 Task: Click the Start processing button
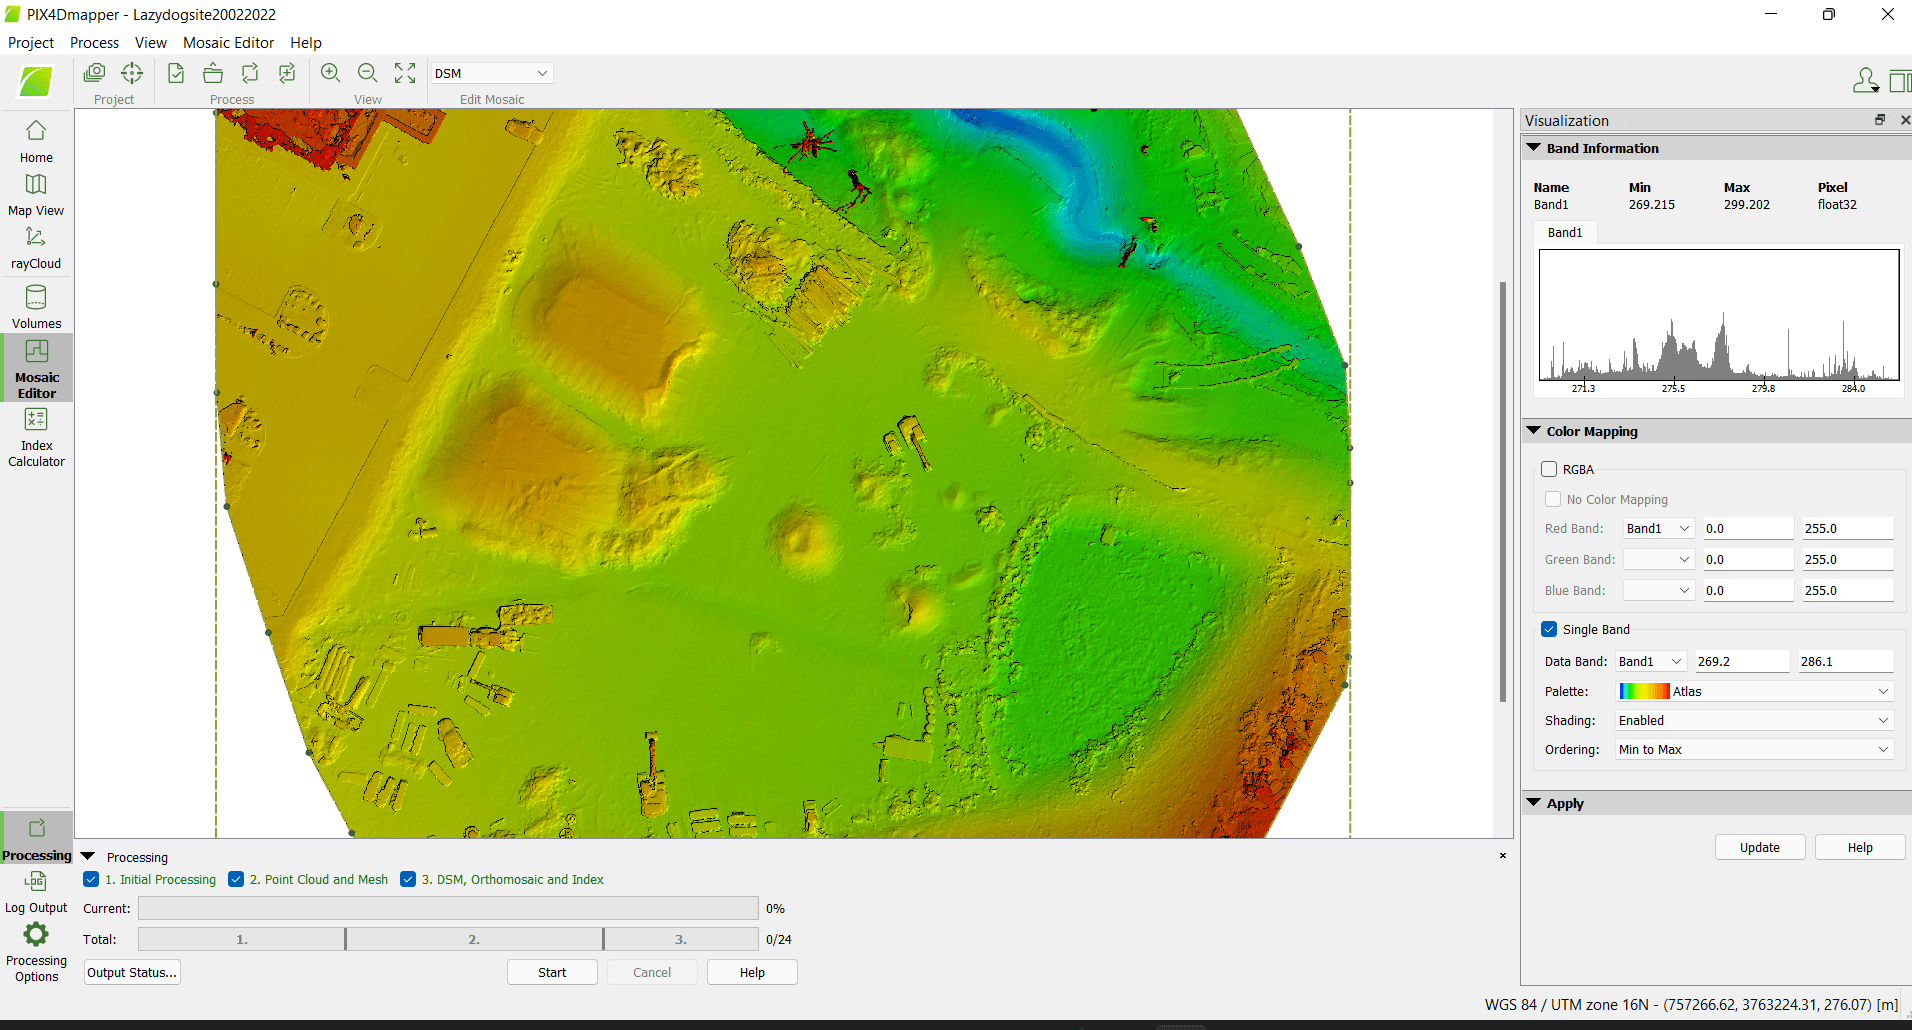552,972
